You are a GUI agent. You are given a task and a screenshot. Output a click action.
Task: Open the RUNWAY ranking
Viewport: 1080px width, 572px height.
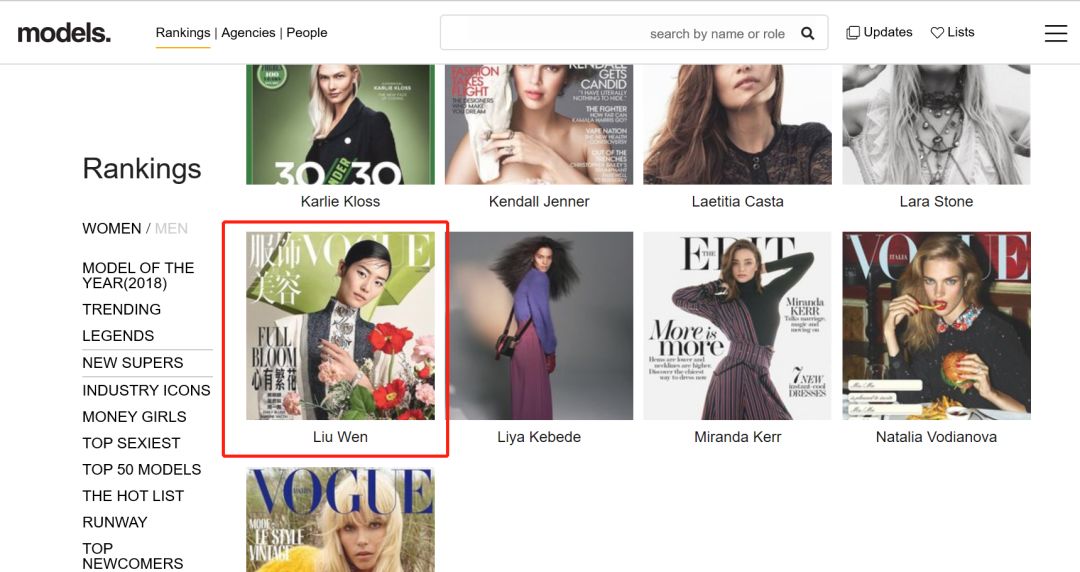[x=114, y=522]
